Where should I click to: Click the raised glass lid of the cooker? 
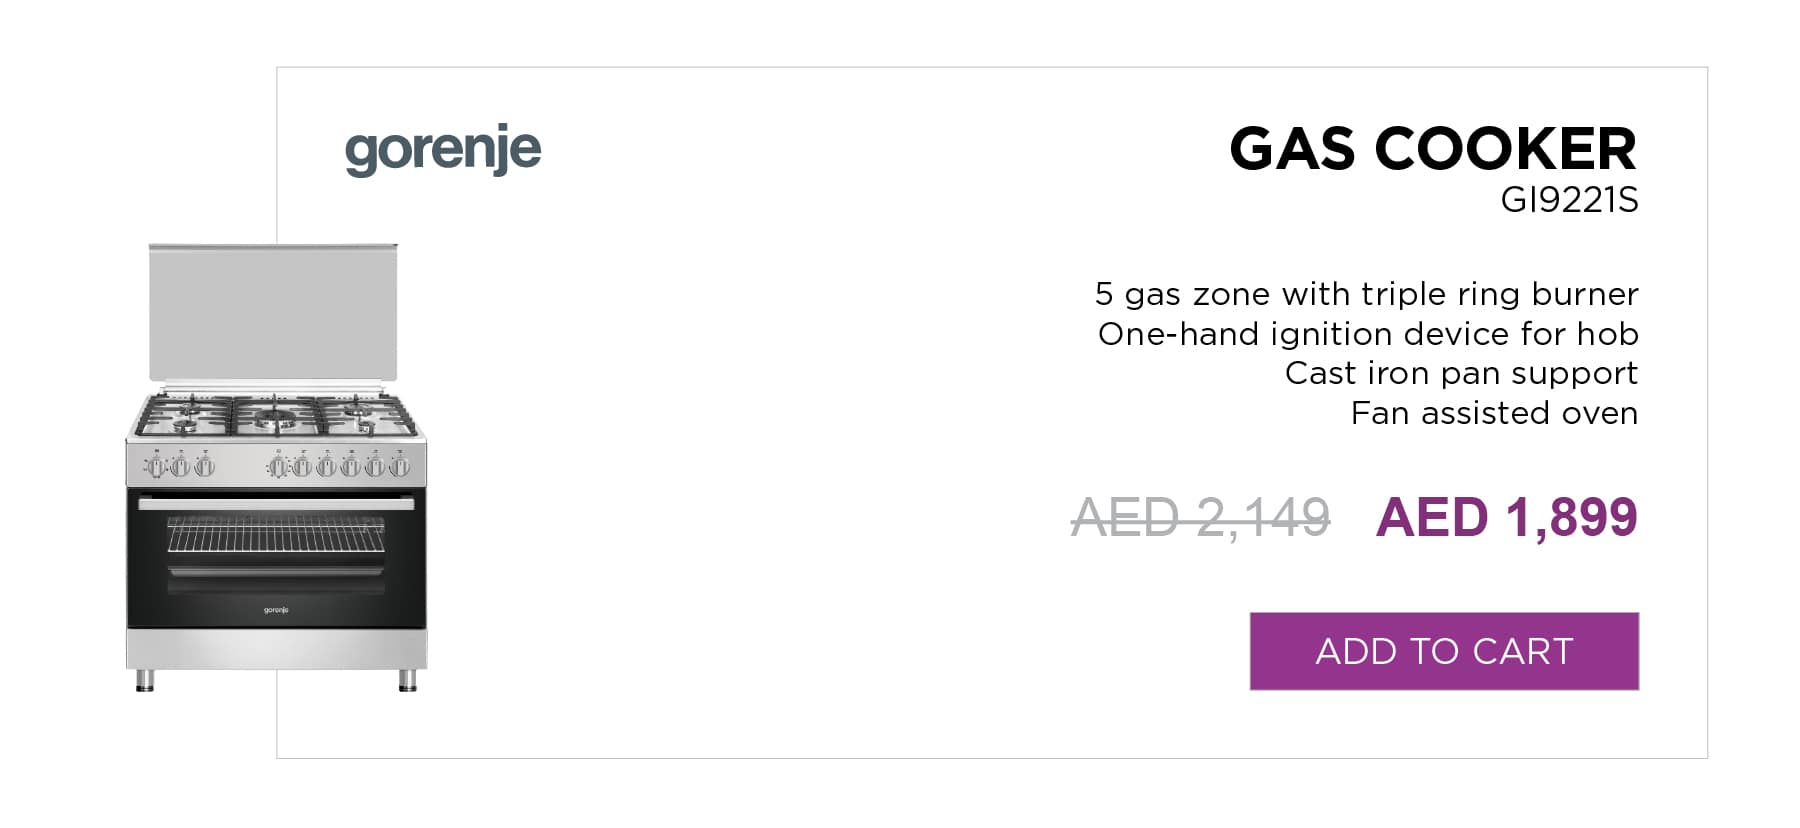pos(273,312)
